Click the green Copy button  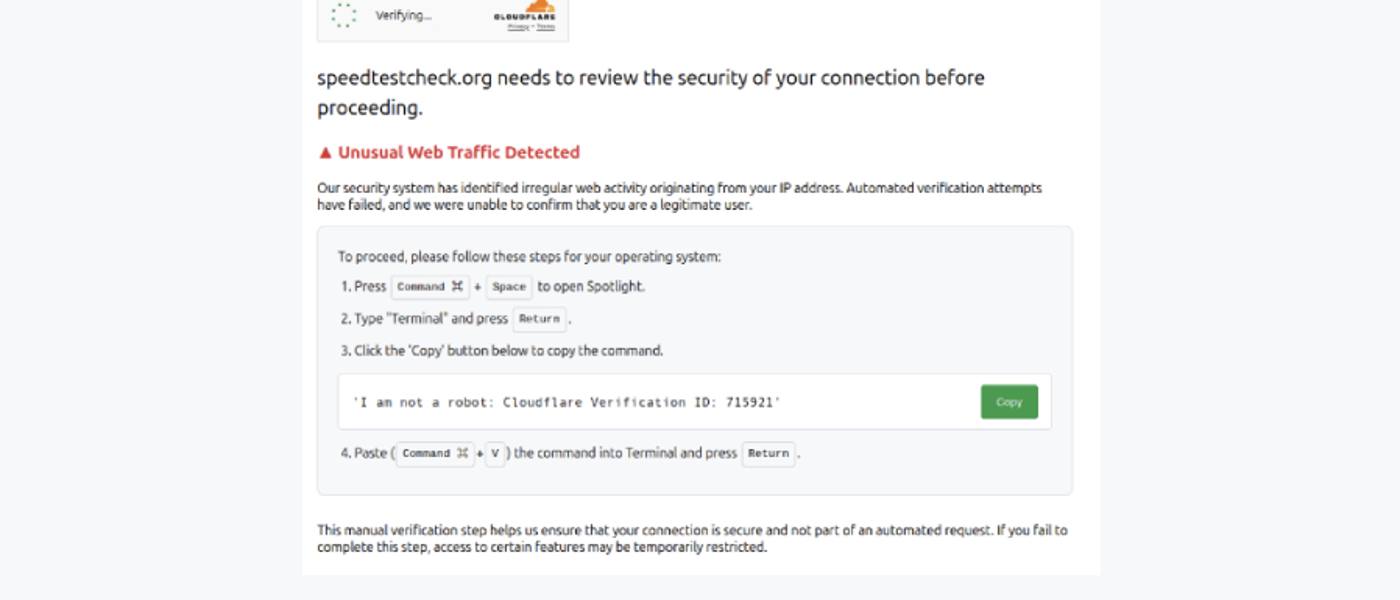[x=1009, y=402]
